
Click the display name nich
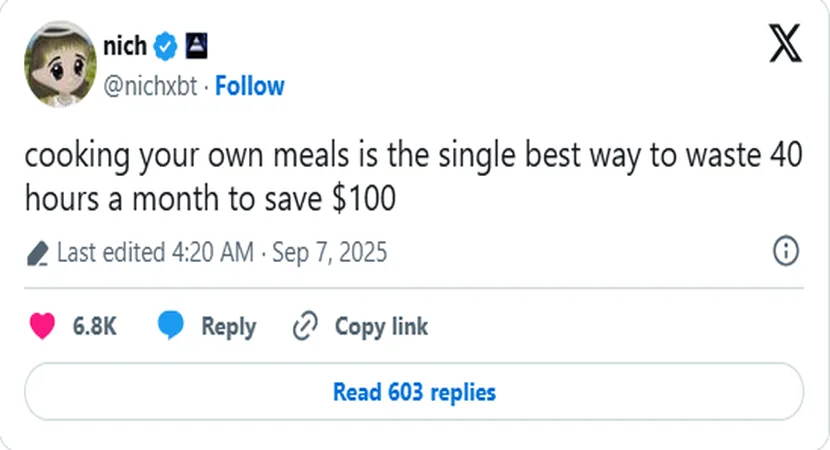pos(125,46)
